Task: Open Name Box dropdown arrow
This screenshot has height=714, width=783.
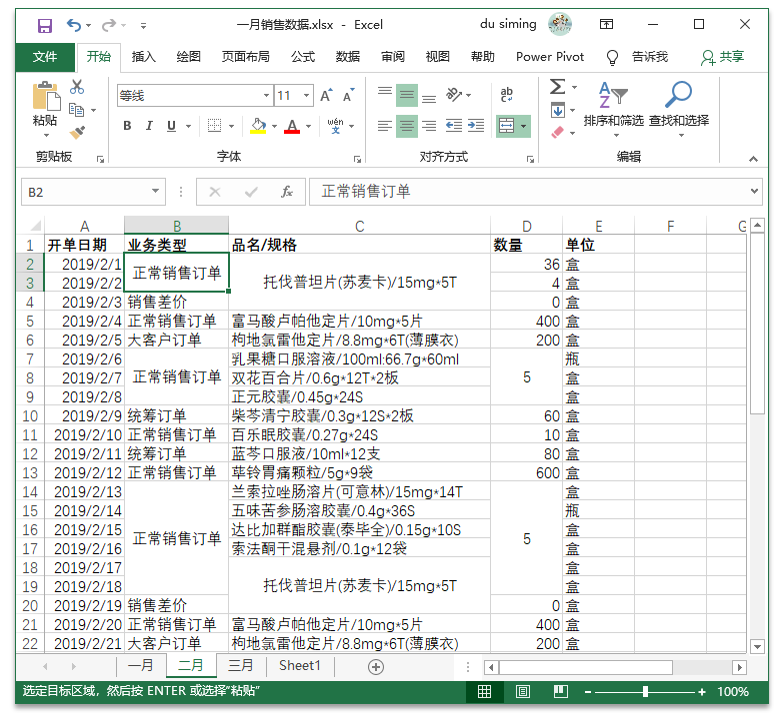Action: point(155,192)
